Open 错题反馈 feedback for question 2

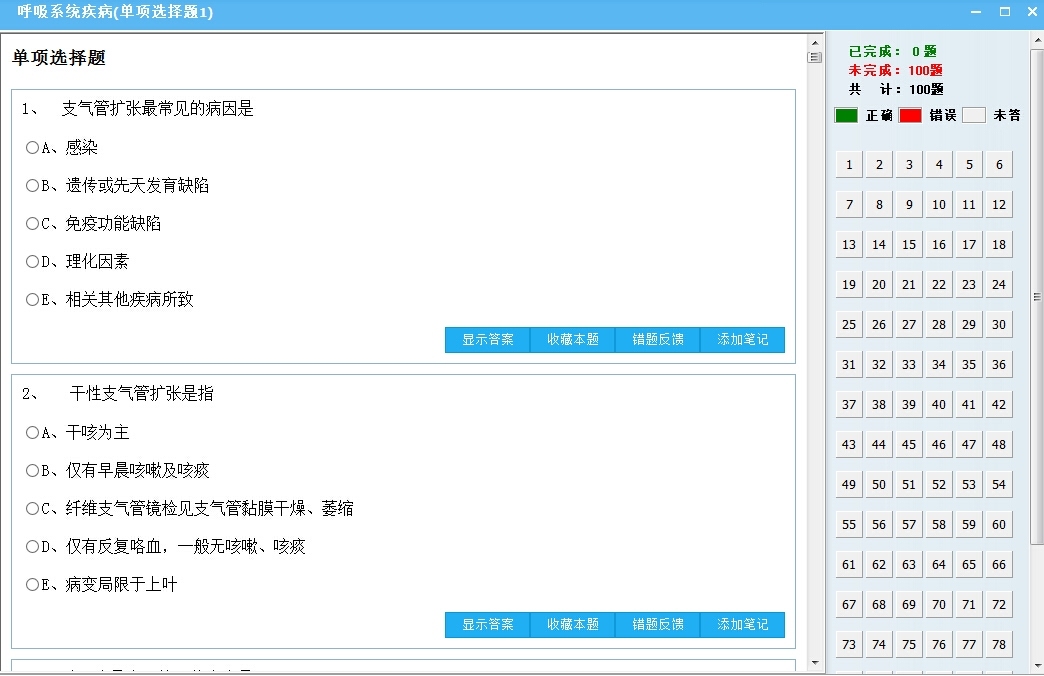656,625
